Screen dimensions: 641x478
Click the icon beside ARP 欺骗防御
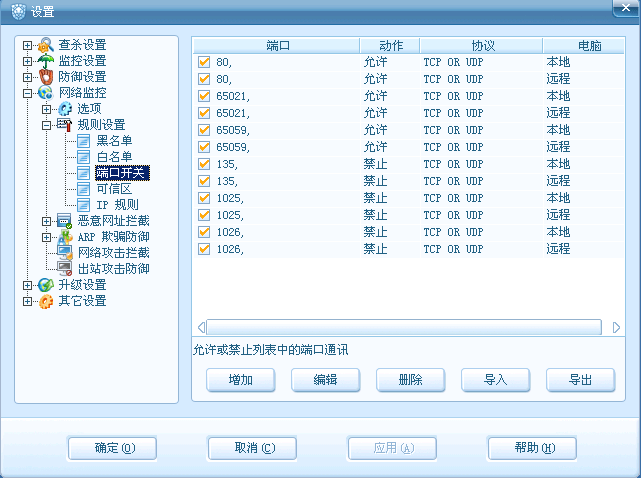coord(65,237)
